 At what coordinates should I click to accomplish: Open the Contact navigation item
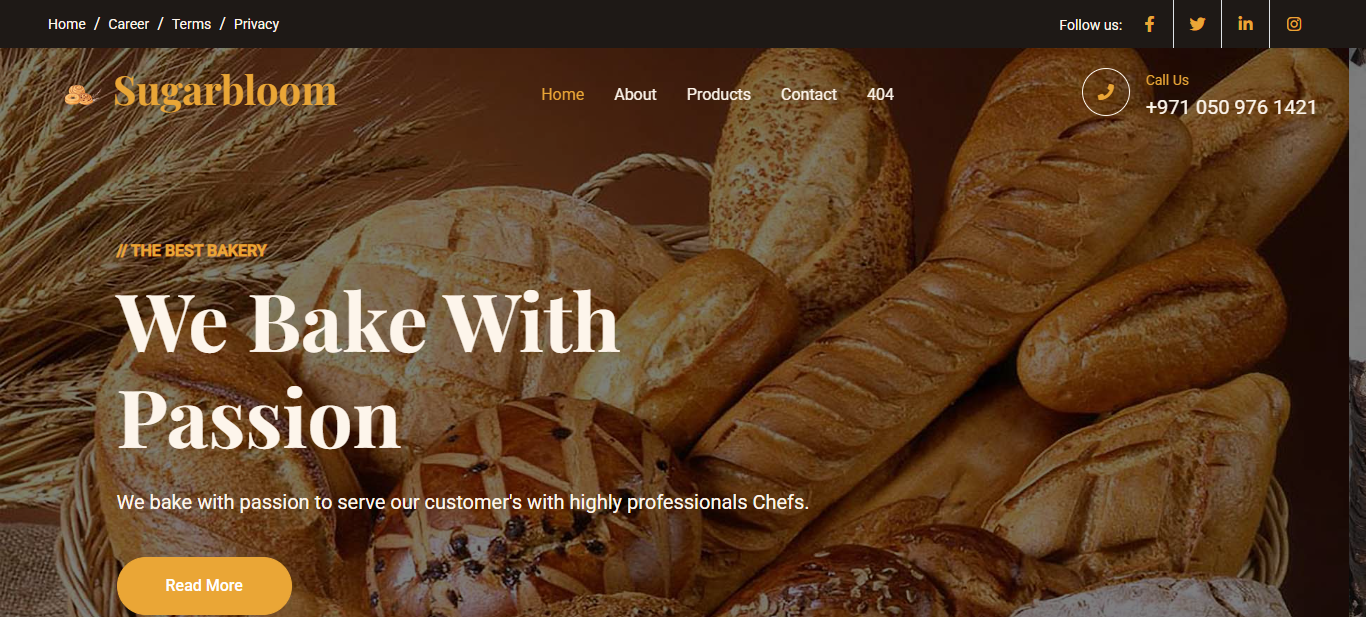pyautogui.click(x=808, y=94)
